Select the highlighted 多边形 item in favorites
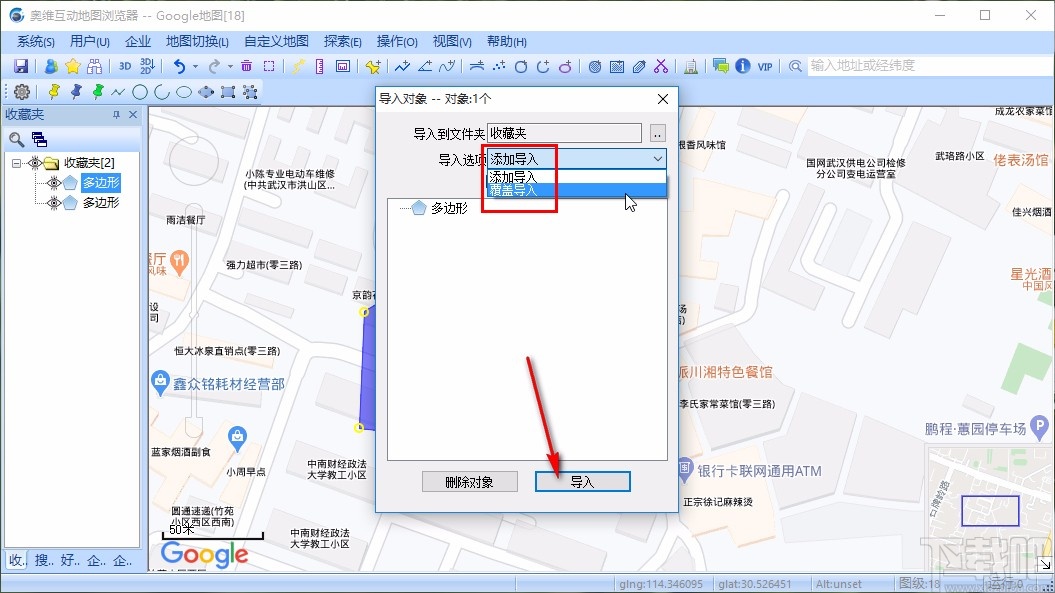This screenshot has height=593, width=1055. [100, 182]
